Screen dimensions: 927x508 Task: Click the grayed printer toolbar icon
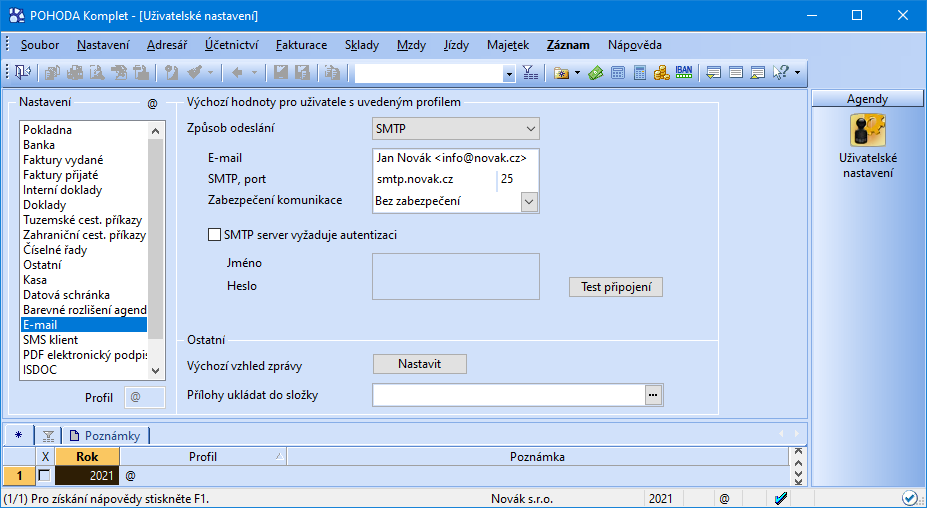75,73
